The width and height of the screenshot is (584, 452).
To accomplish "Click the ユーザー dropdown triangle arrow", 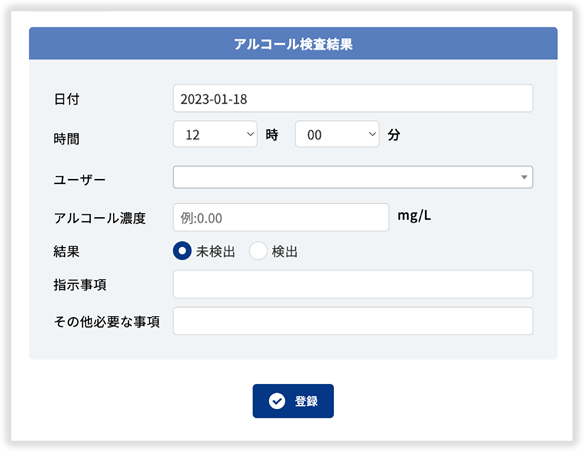I will pyautogui.click(x=524, y=177).
